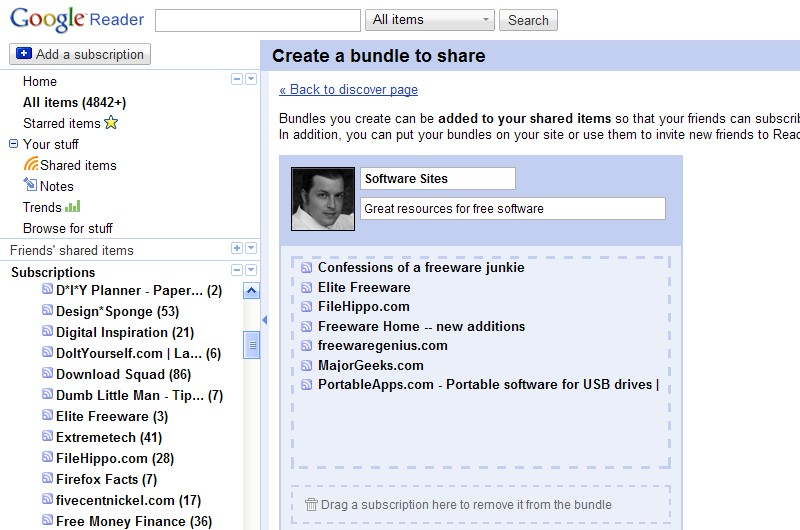Click feed icon next to Download Squad
This screenshot has height=530, width=800.
[47, 373]
